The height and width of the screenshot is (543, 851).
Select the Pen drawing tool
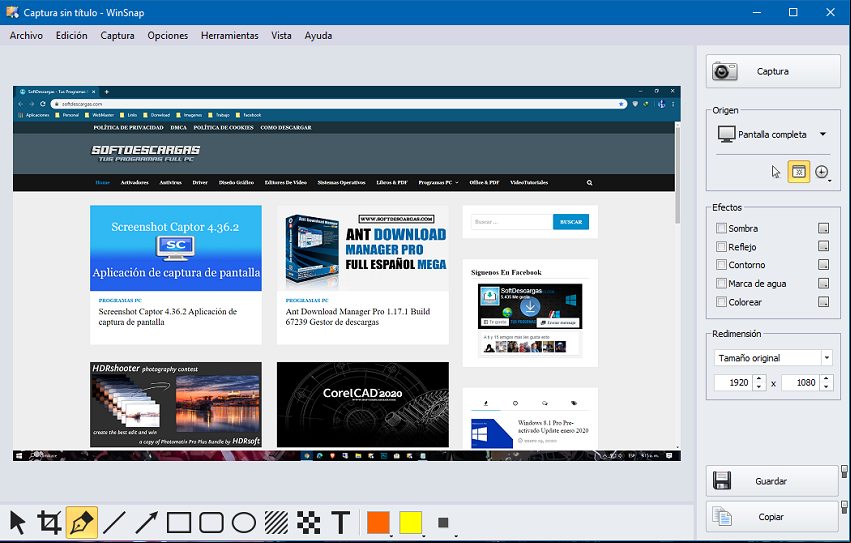81,522
